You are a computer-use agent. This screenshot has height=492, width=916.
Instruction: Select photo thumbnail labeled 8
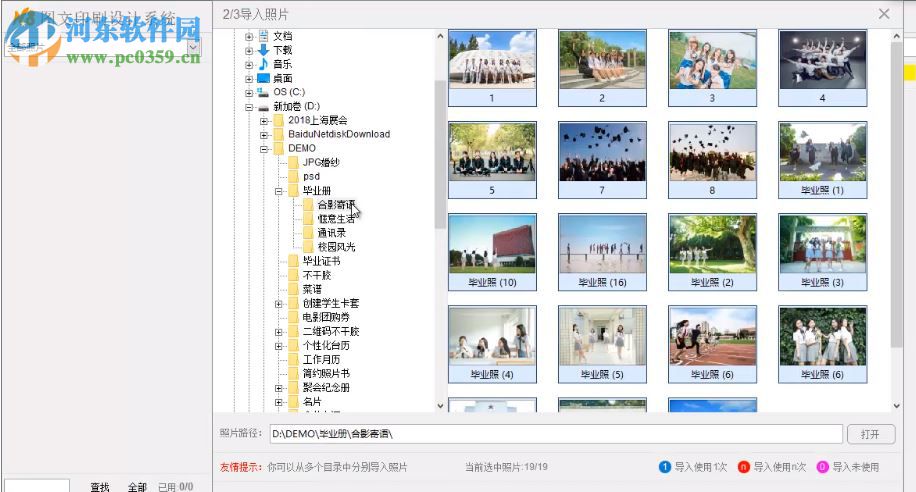point(712,160)
